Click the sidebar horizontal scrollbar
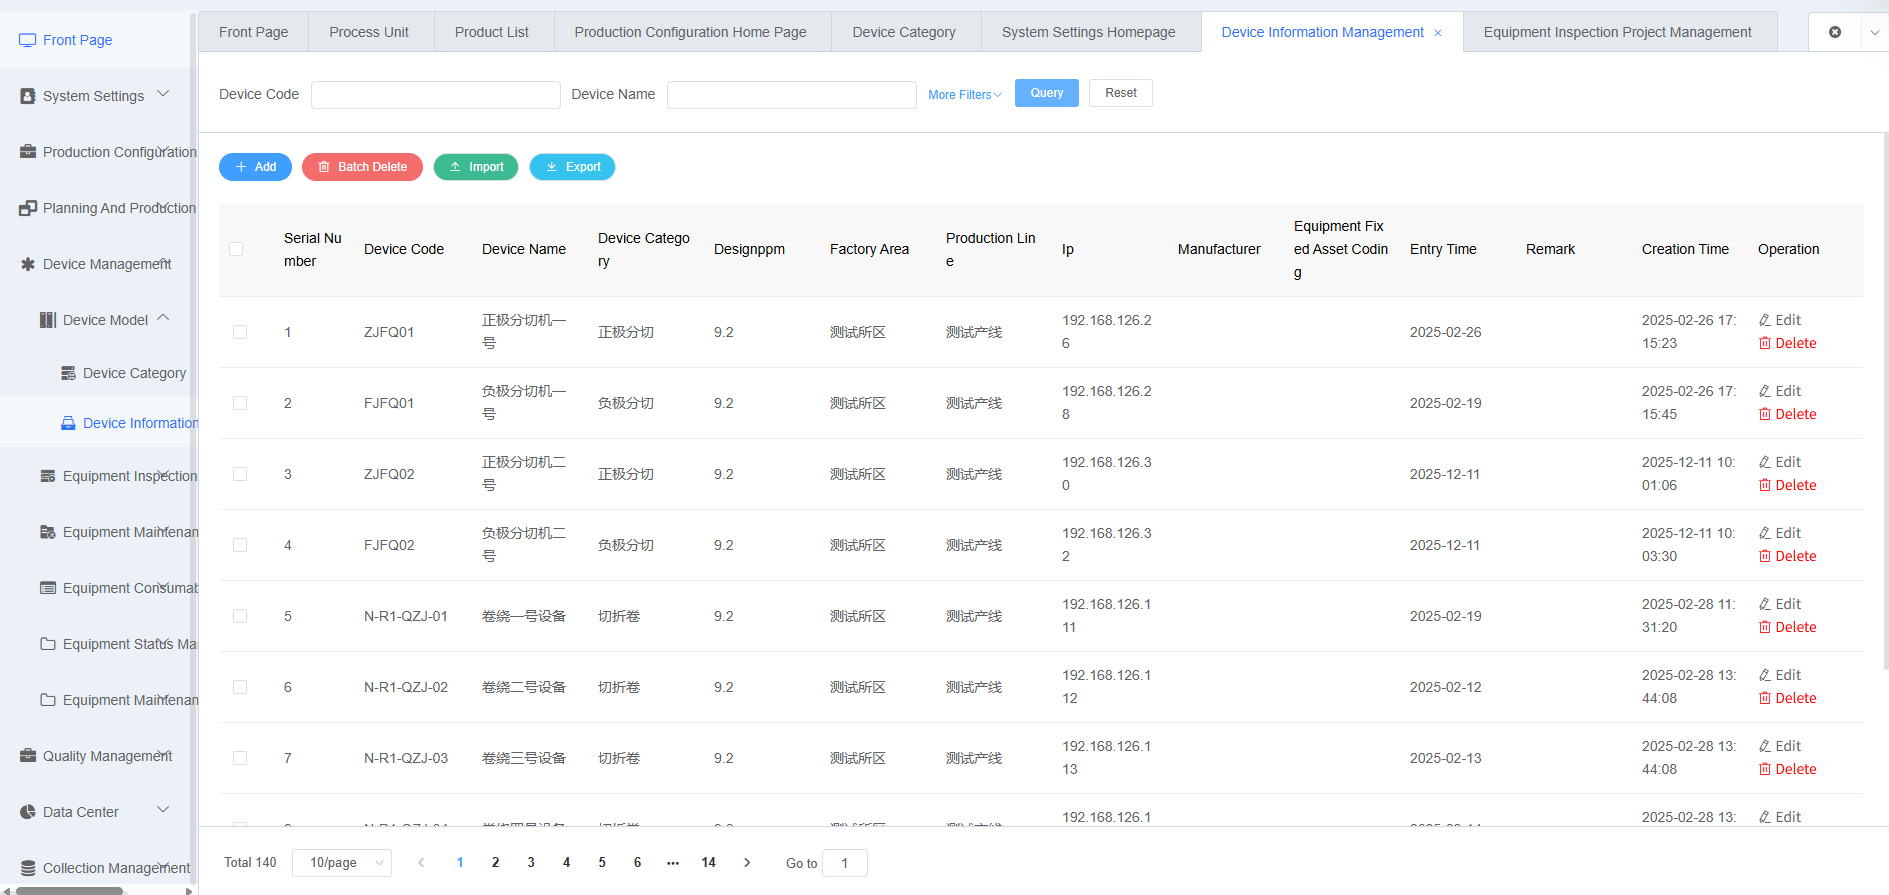This screenshot has height=895, width=1889. click(x=70, y=890)
